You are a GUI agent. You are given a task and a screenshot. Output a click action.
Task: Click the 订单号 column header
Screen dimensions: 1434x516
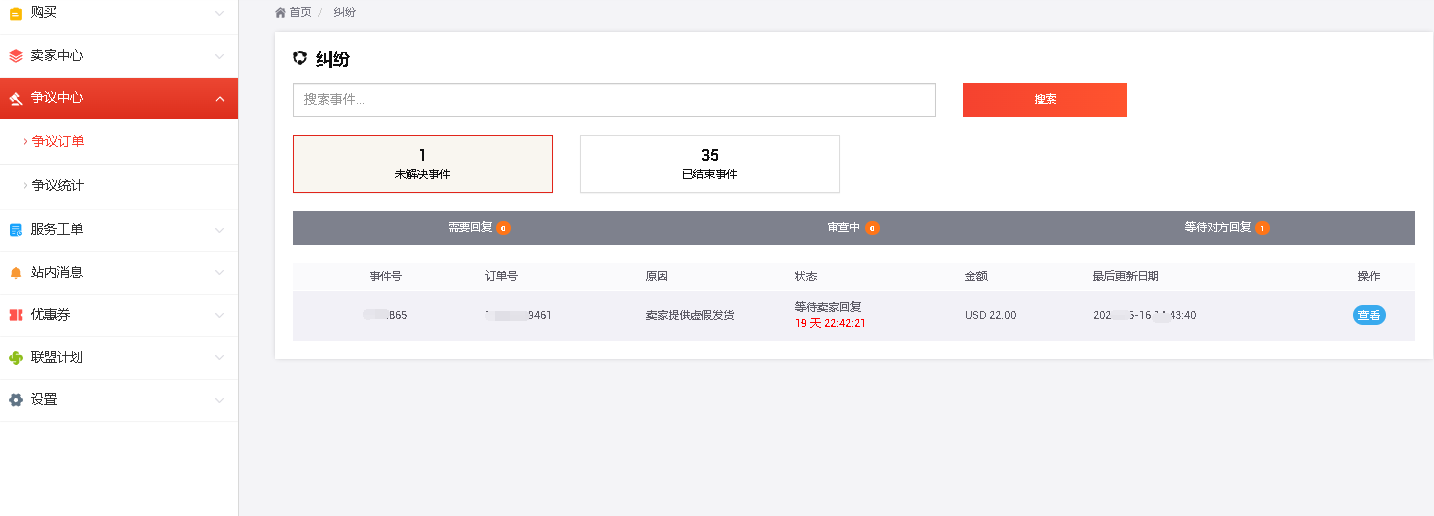[x=501, y=276]
